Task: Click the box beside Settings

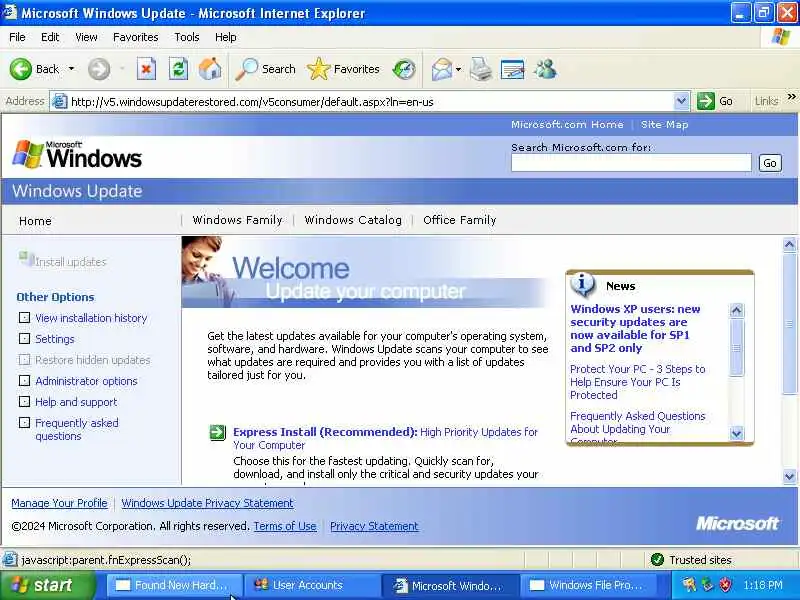Action: tap(24, 338)
